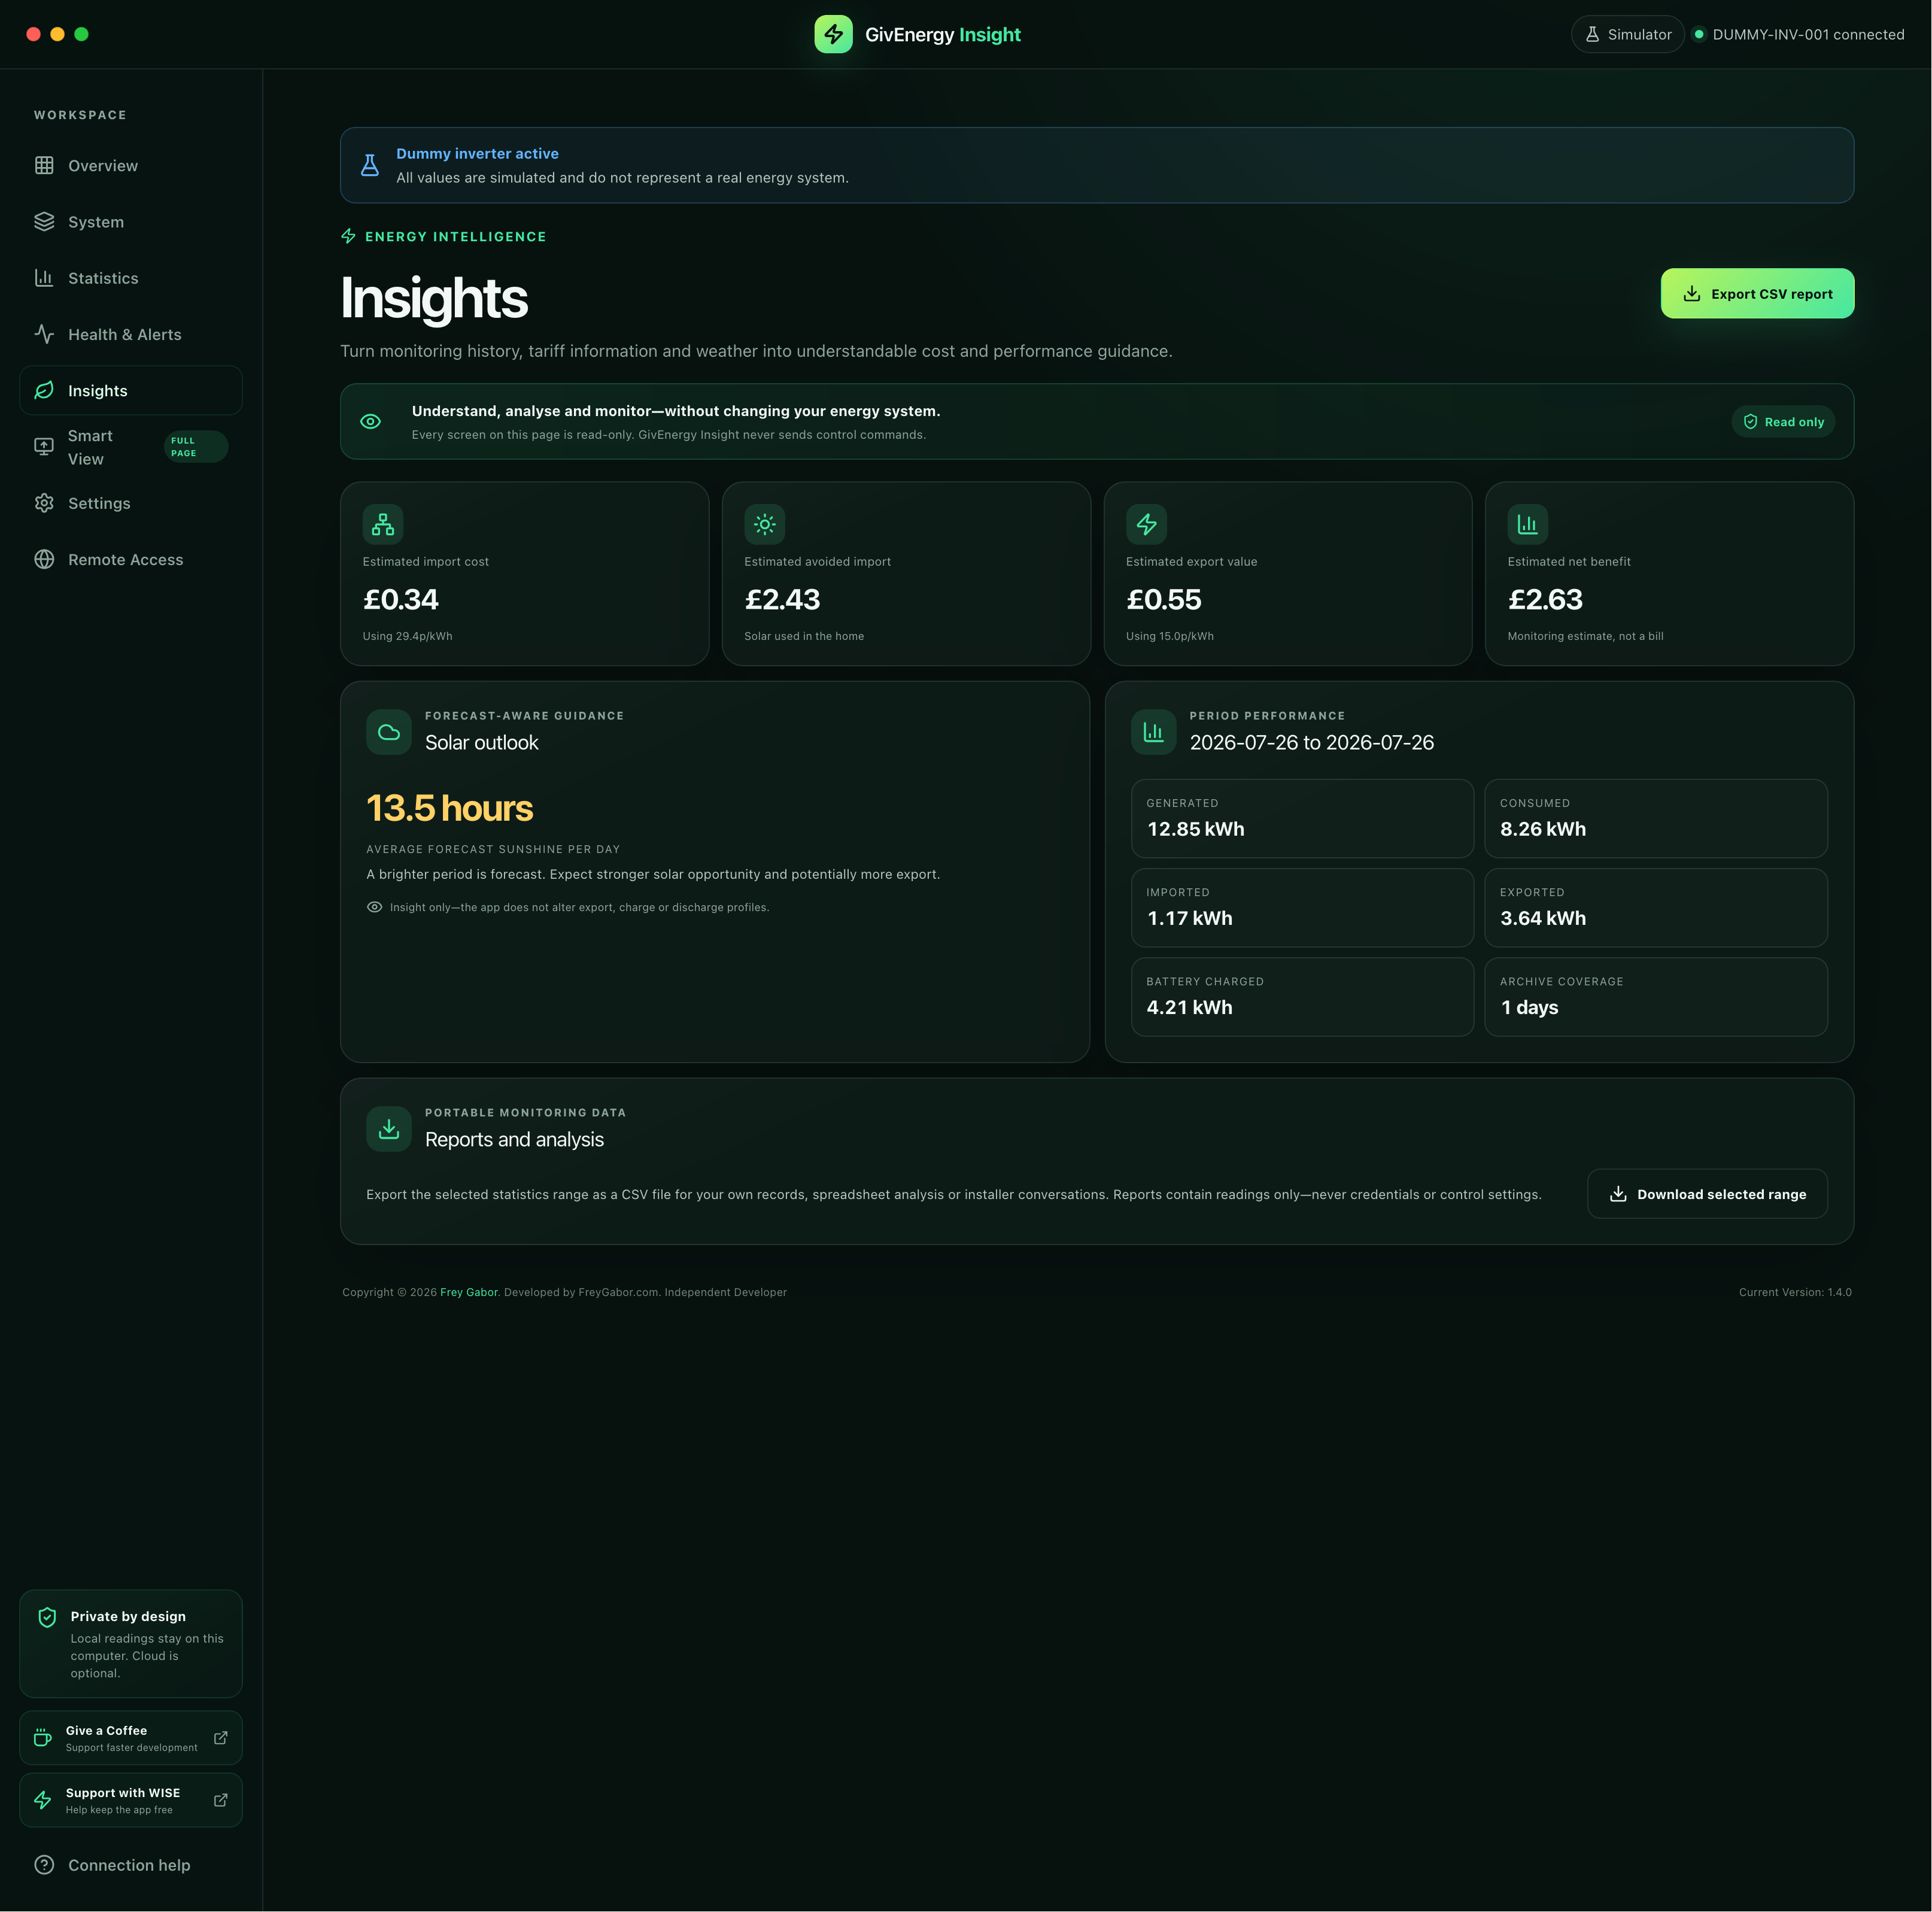Go to the System section
The image size is (1932, 1912).
click(131, 222)
